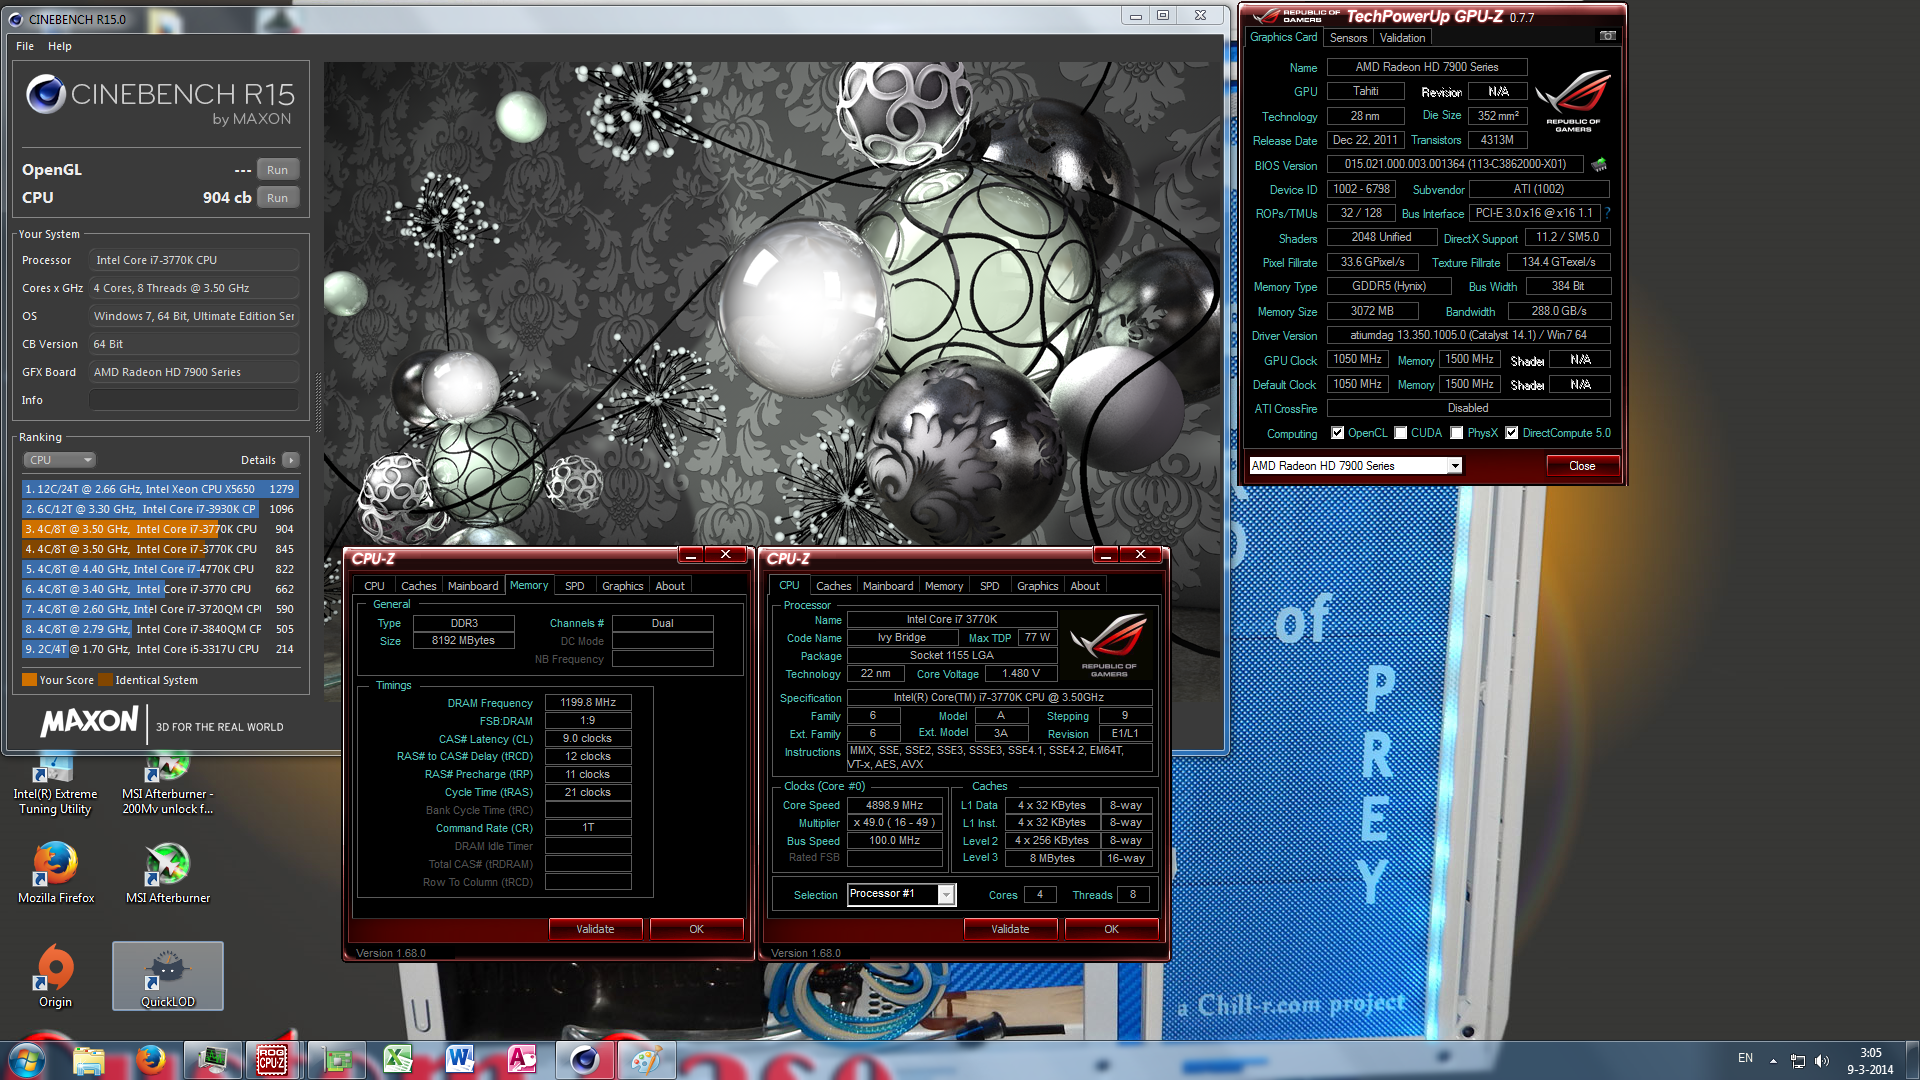Click the Driver Version field in GPU-Z
The height and width of the screenshot is (1080, 1920).
pos(1468,335)
